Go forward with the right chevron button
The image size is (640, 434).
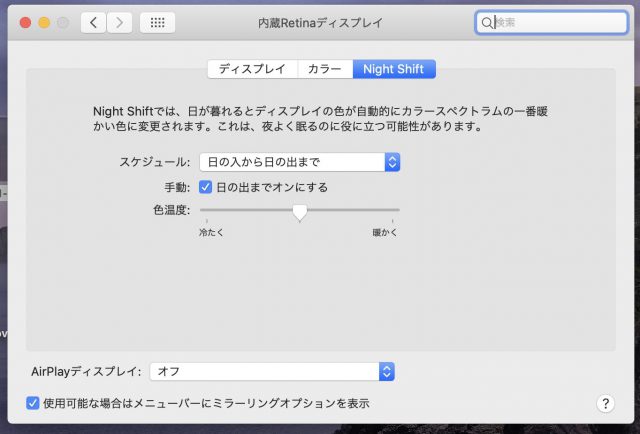click(x=119, y=22)
